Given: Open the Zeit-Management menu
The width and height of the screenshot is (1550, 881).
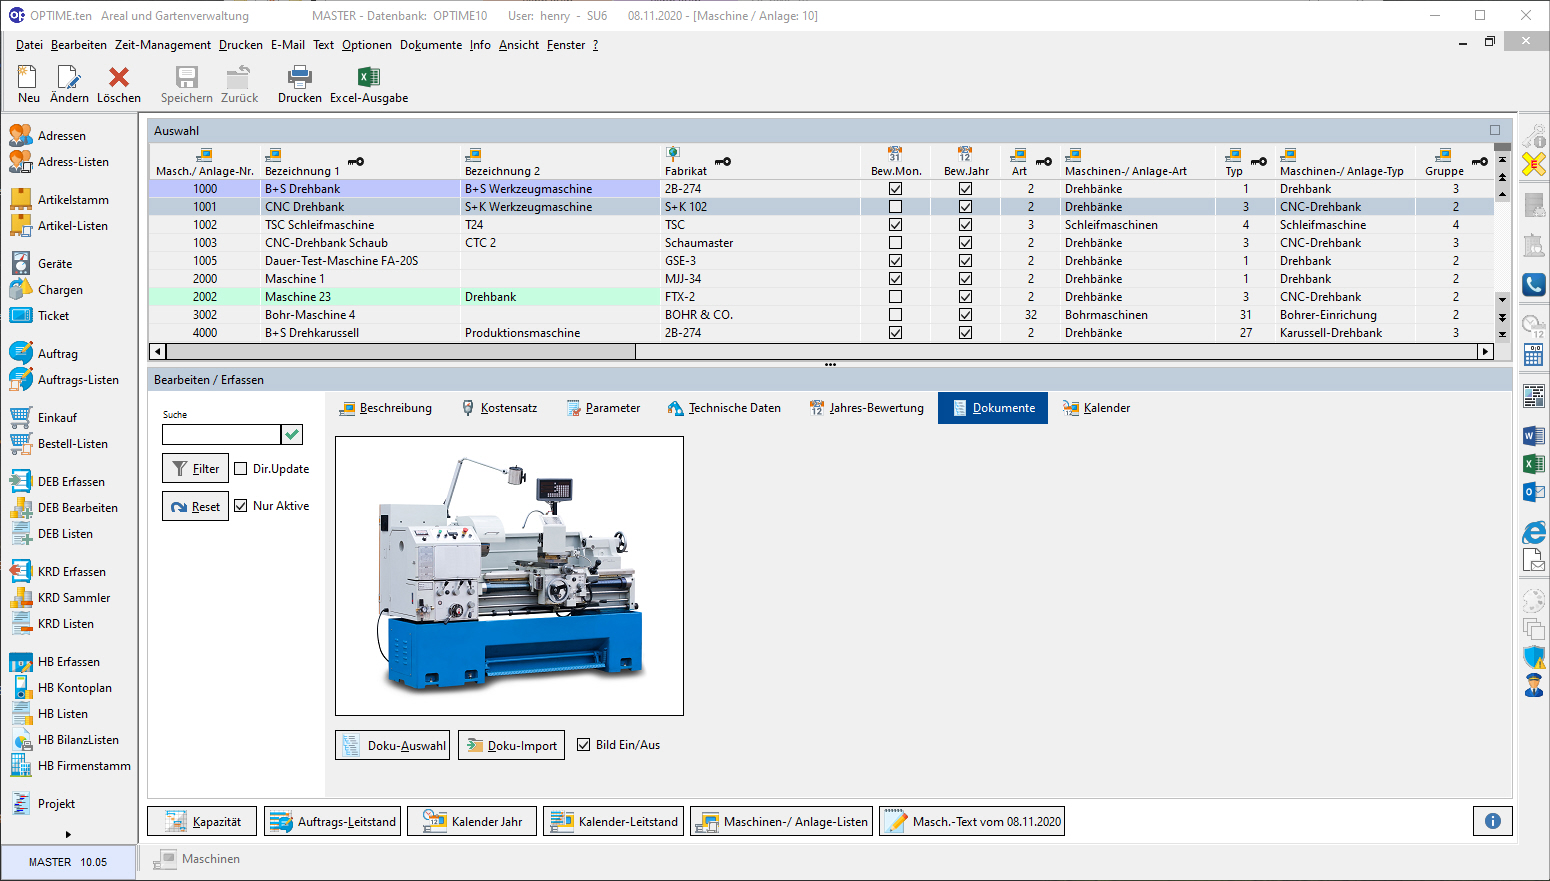Looking at the screenshot, I should point(162,45).
